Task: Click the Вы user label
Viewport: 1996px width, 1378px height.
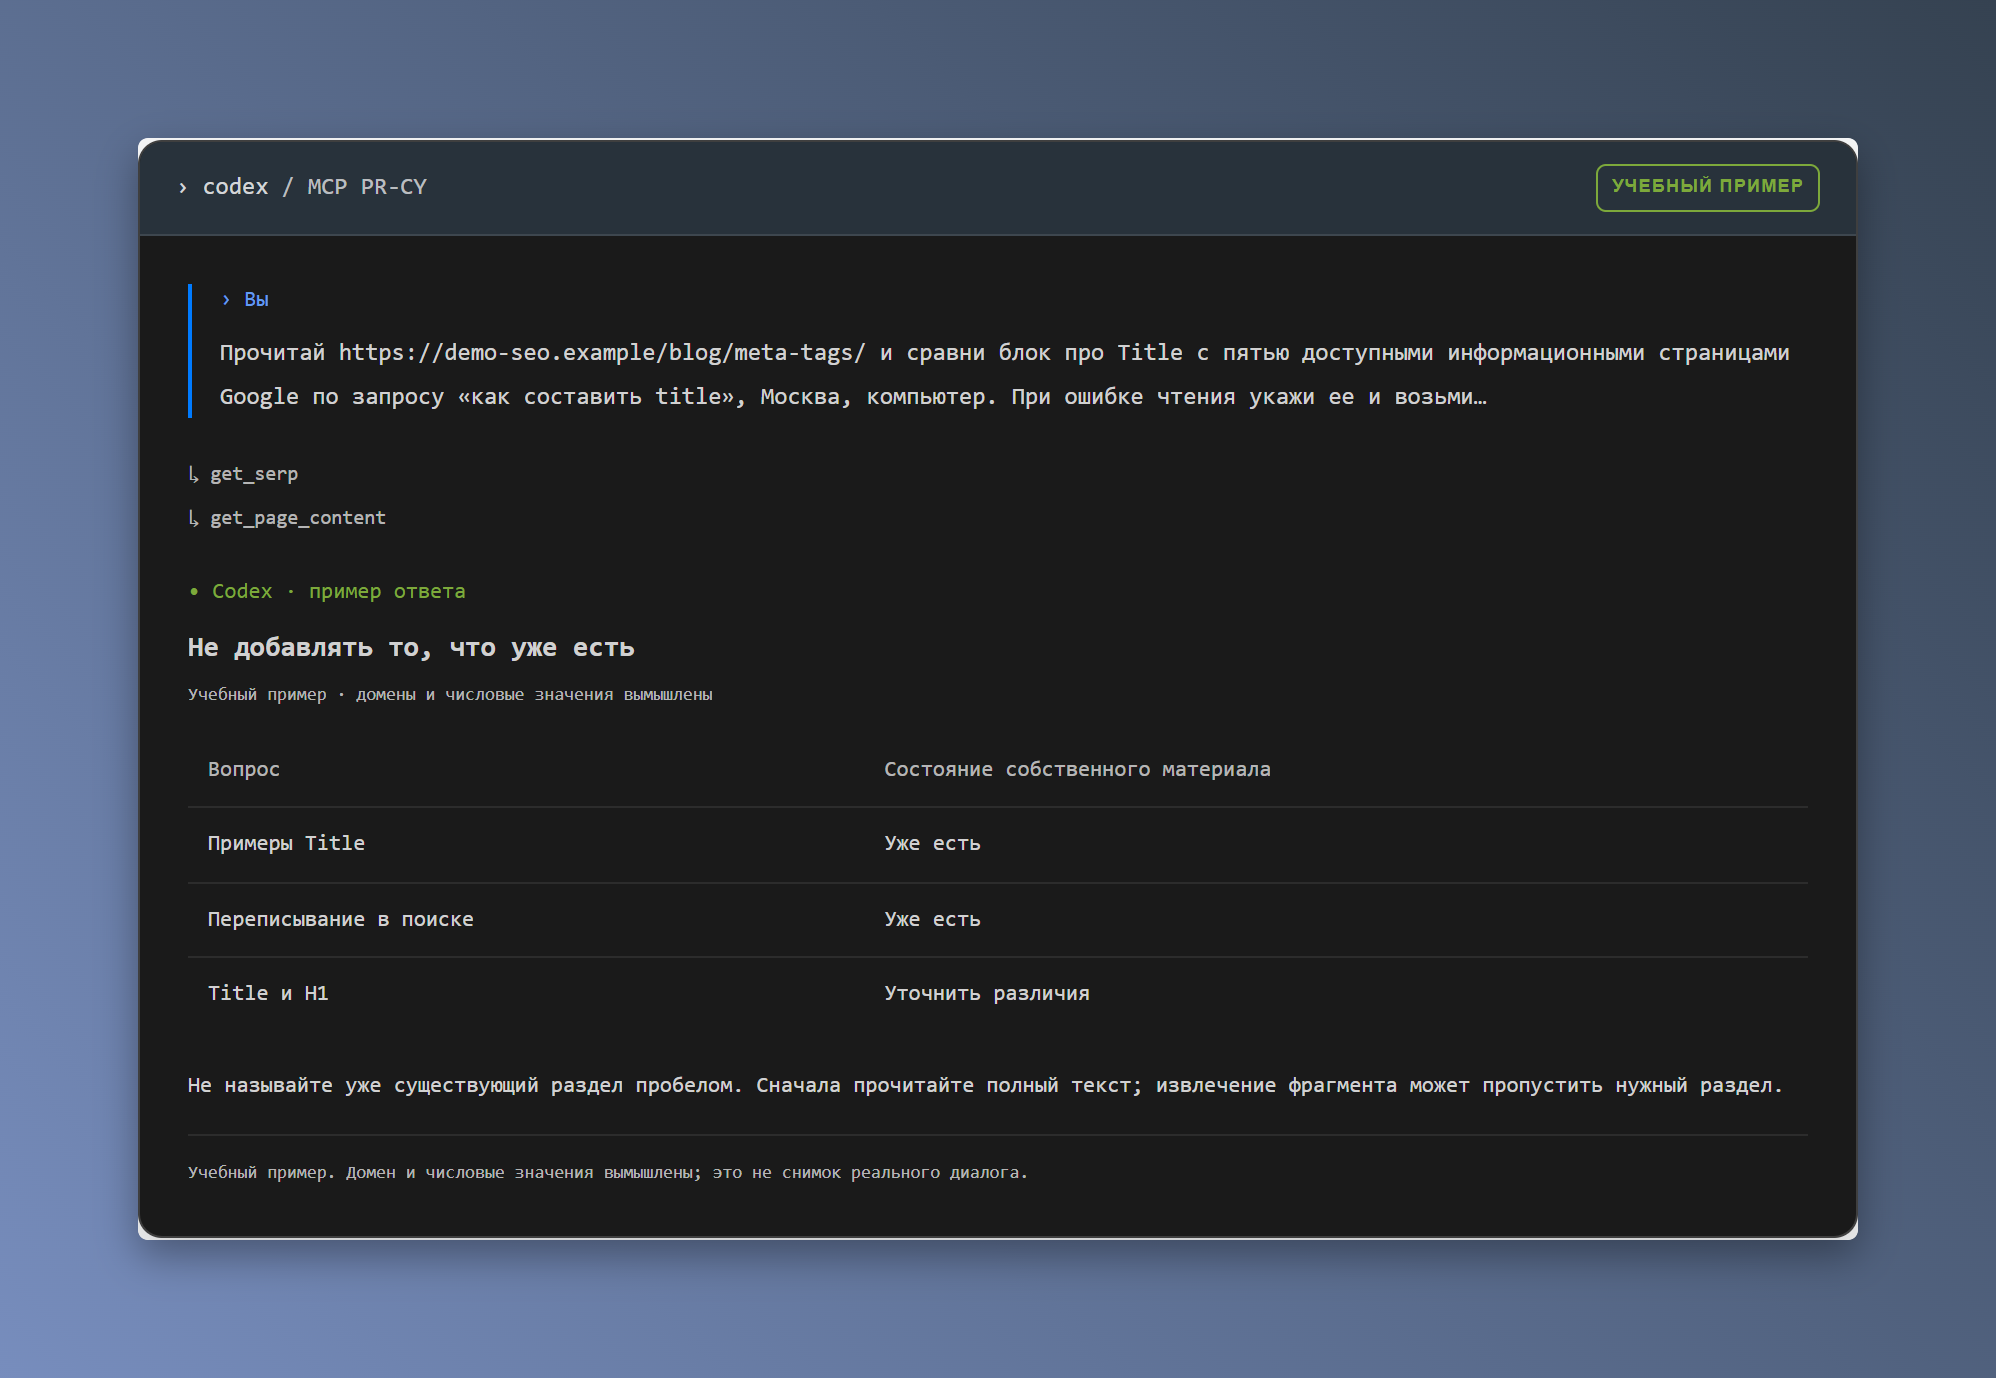Action: [256, 300]
